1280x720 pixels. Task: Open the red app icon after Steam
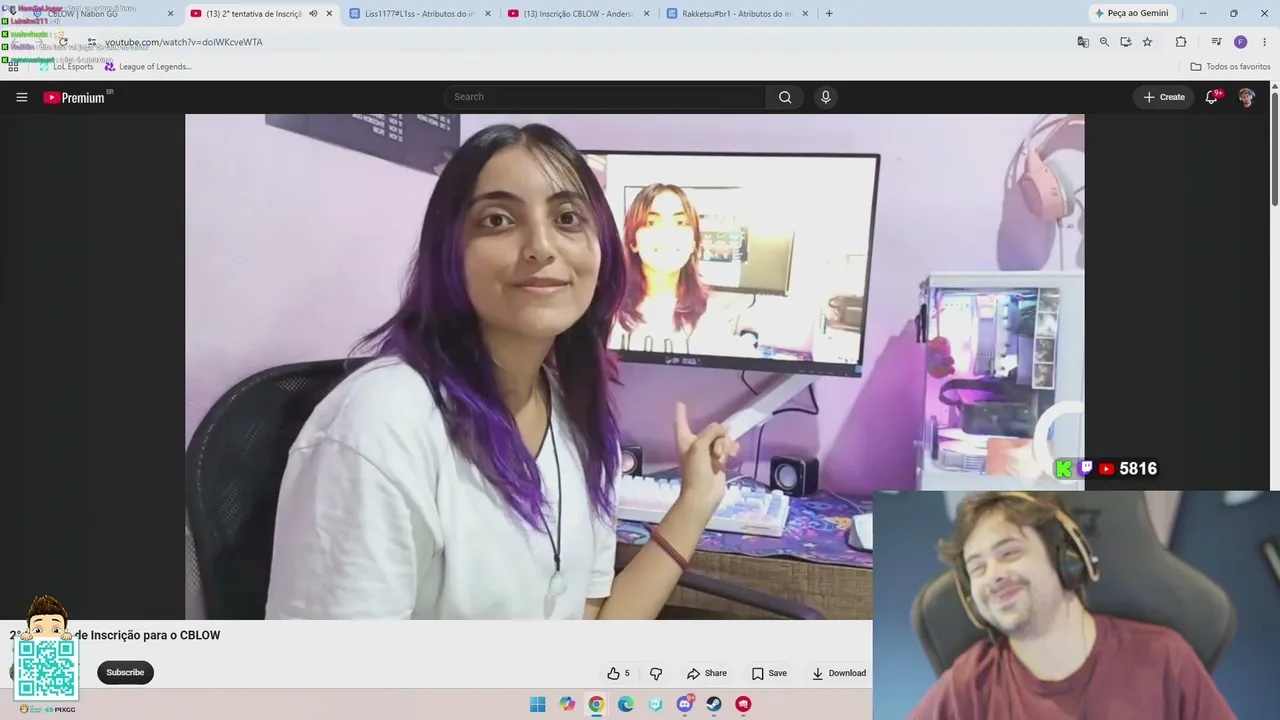click(x=743, y=704)
